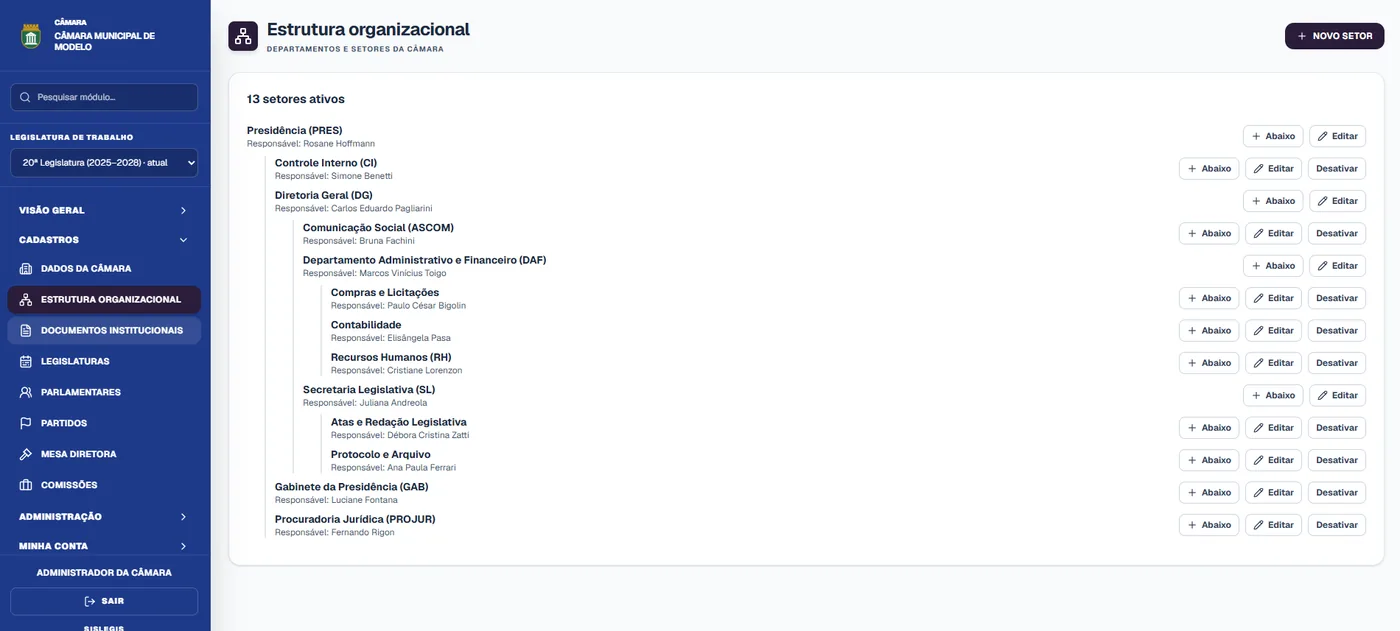
Task: Log out using the Sair button
Action: (x=104, y=602)
